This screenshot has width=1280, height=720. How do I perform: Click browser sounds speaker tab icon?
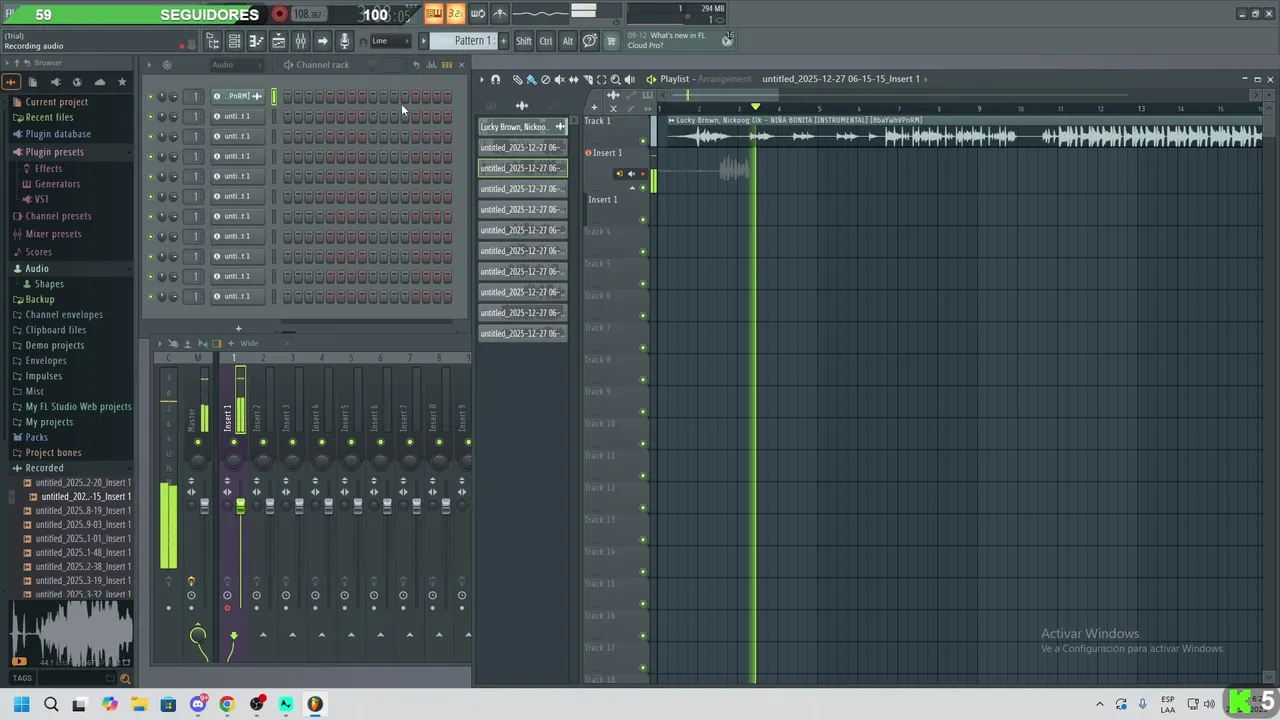pos(55,82)
